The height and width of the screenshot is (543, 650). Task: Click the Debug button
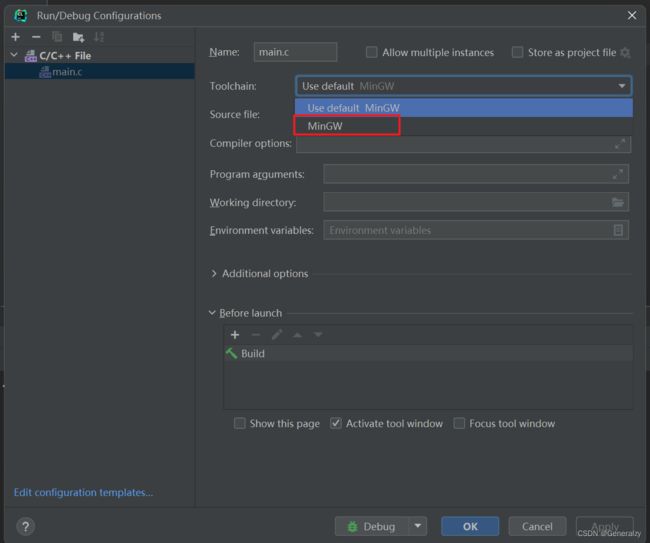[x=371, y=526]
